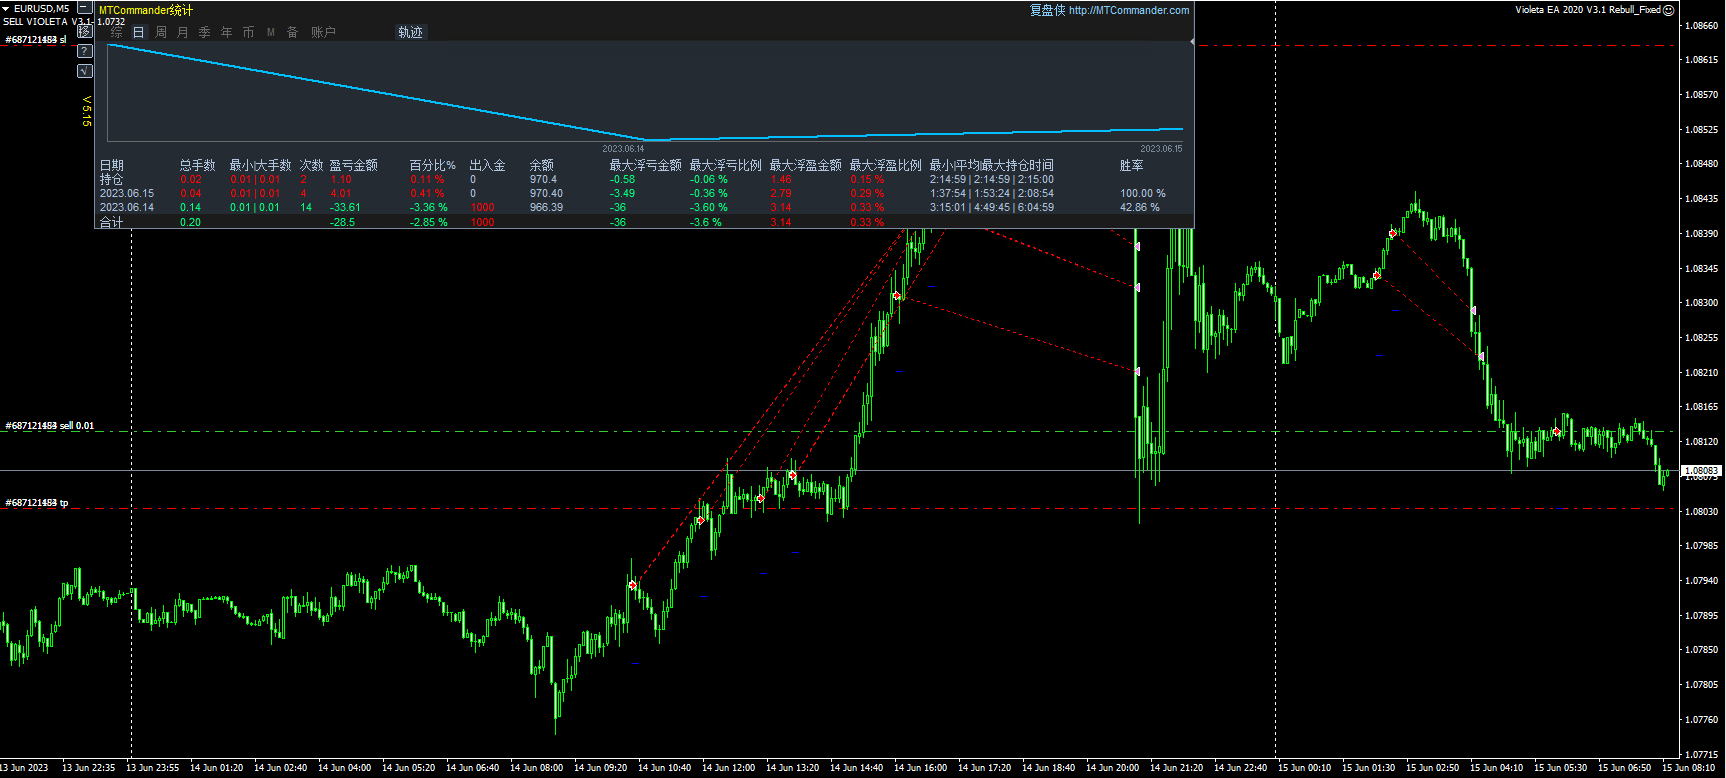Switch to the 周 weekly statistics tab

click(161, 32)
